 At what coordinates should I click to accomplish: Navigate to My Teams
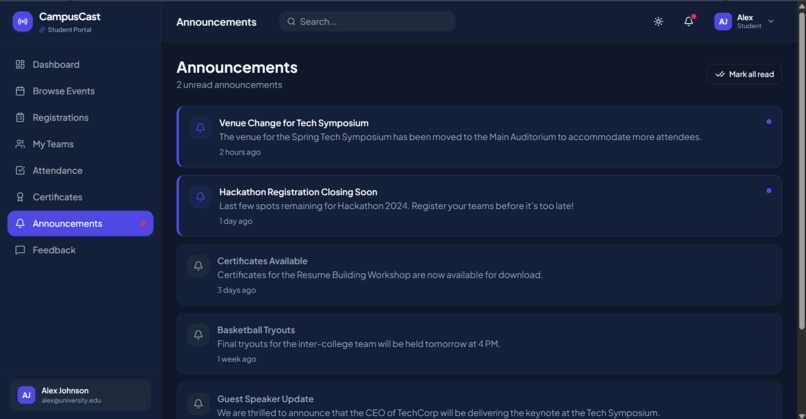[x=80, y=144]
